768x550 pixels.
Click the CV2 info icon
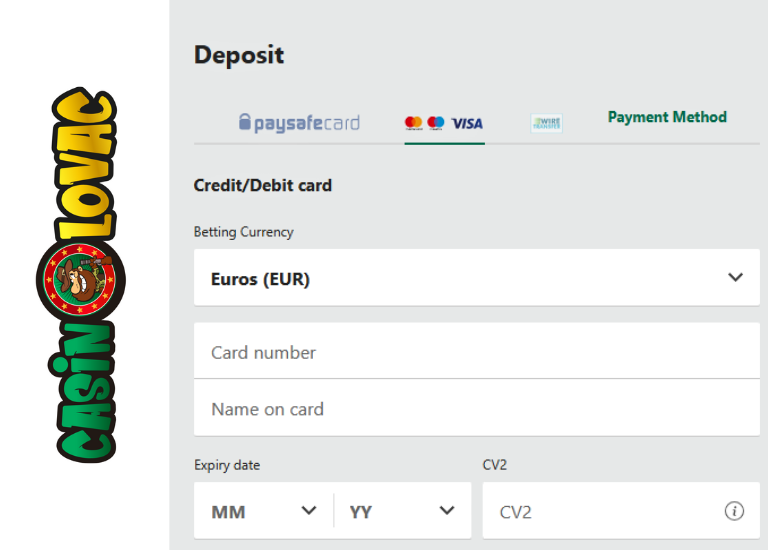pyautogui.click(x=734, y=511)
